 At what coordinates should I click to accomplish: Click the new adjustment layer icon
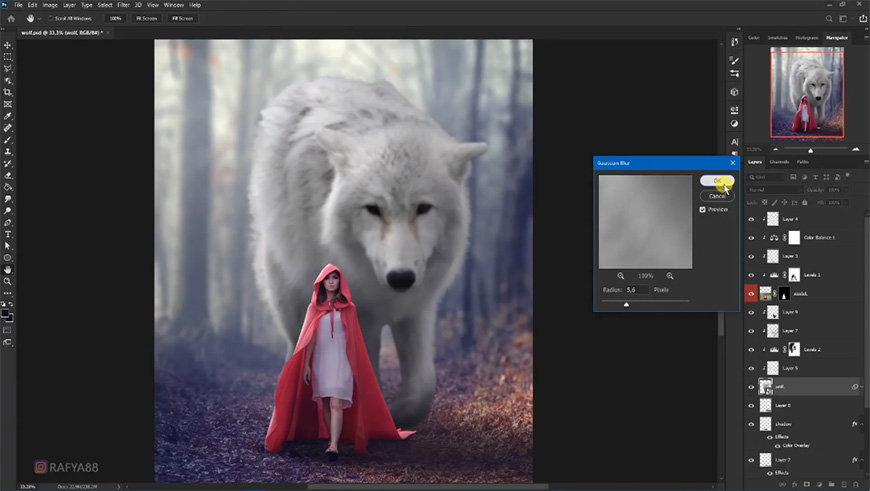[x=819, y=484]
